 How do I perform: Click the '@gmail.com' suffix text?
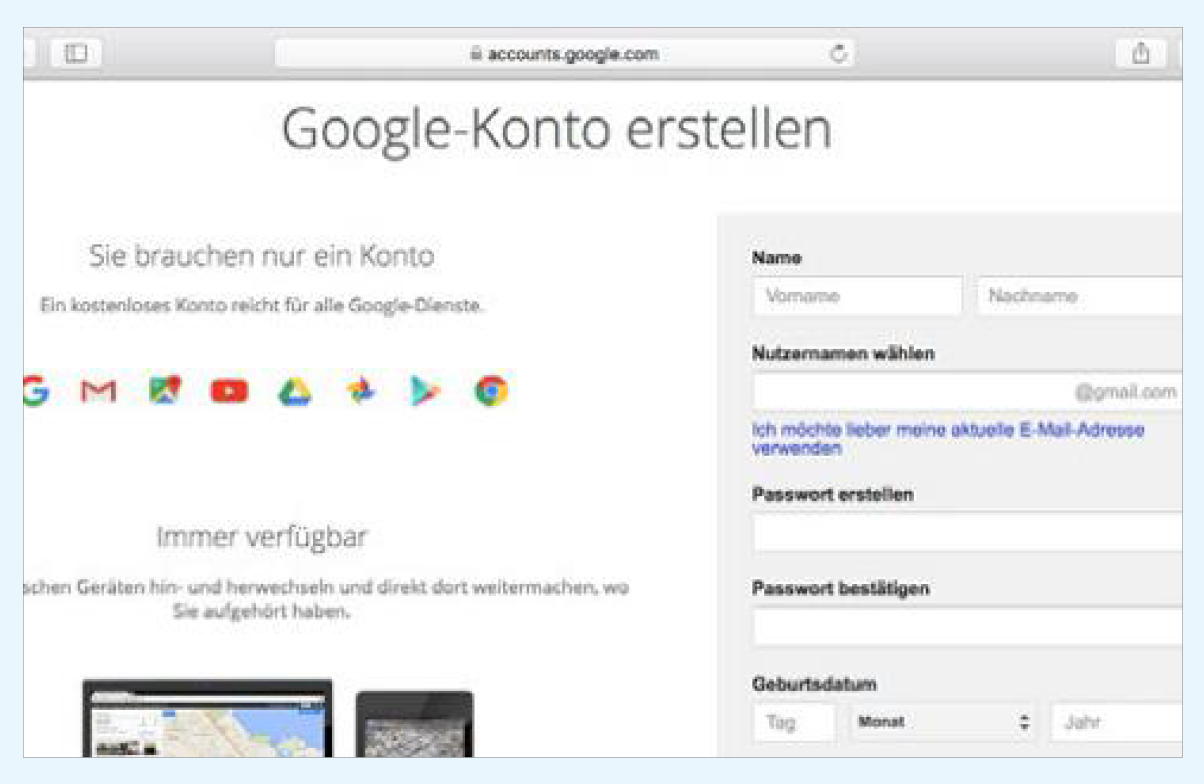[1126, 392]
